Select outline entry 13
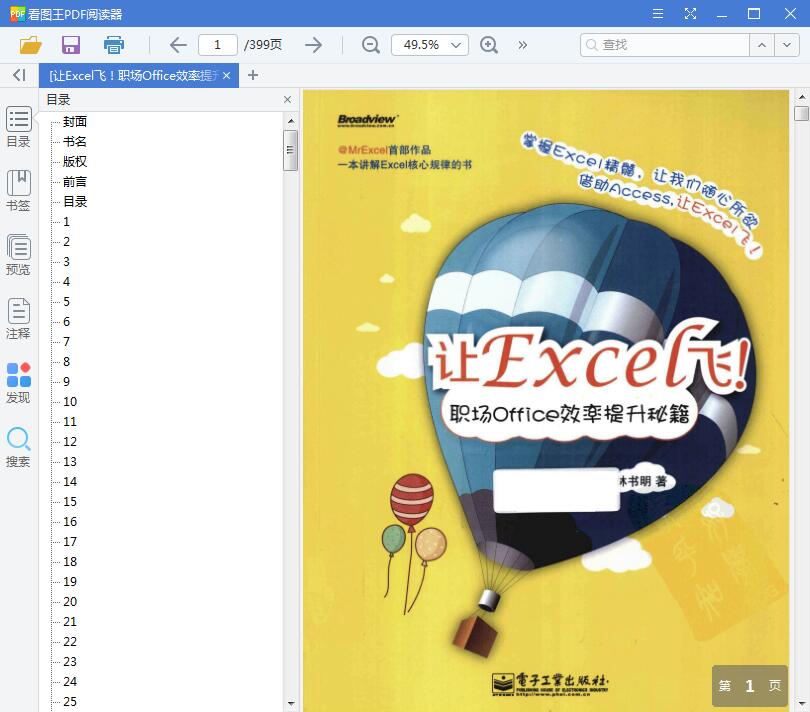The image size is (810, 712). pyautogui.click(x=70, y=461)
